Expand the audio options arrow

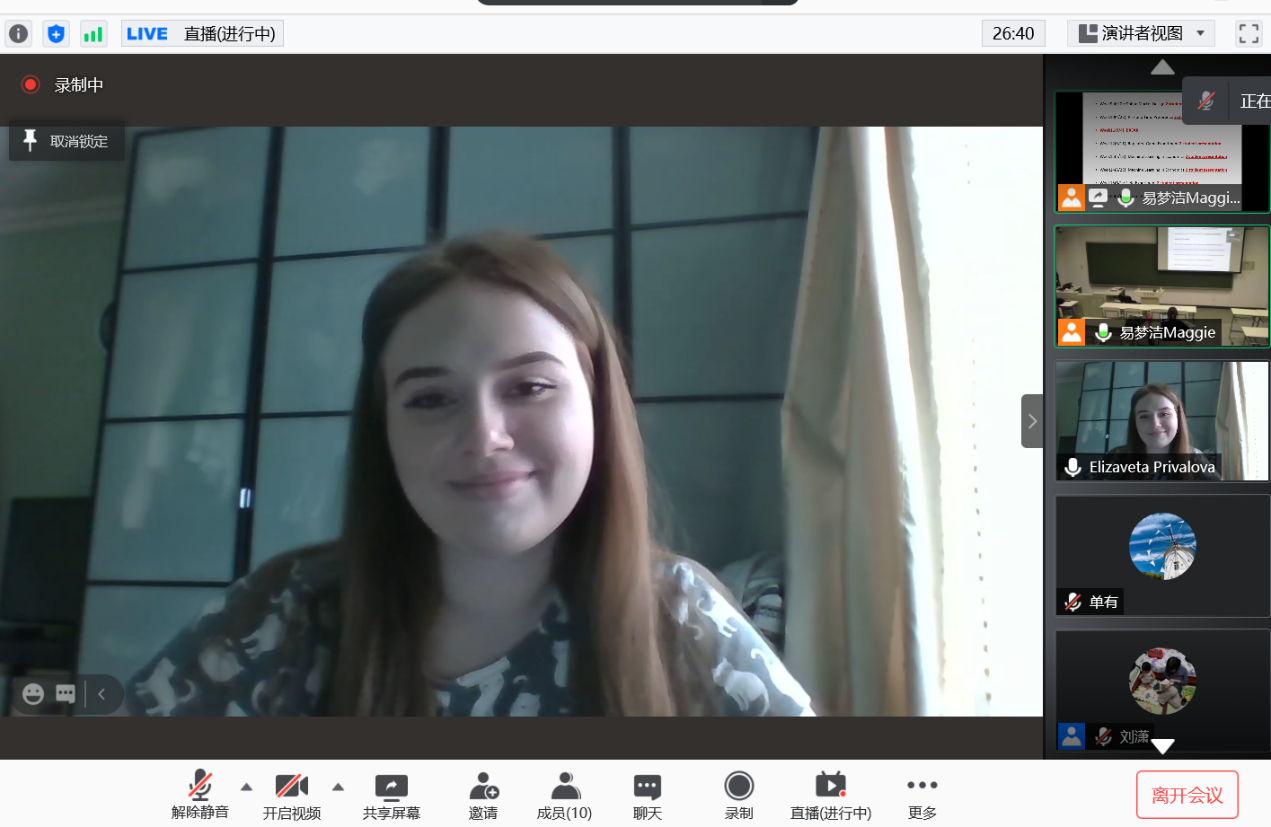coord(247,786)
